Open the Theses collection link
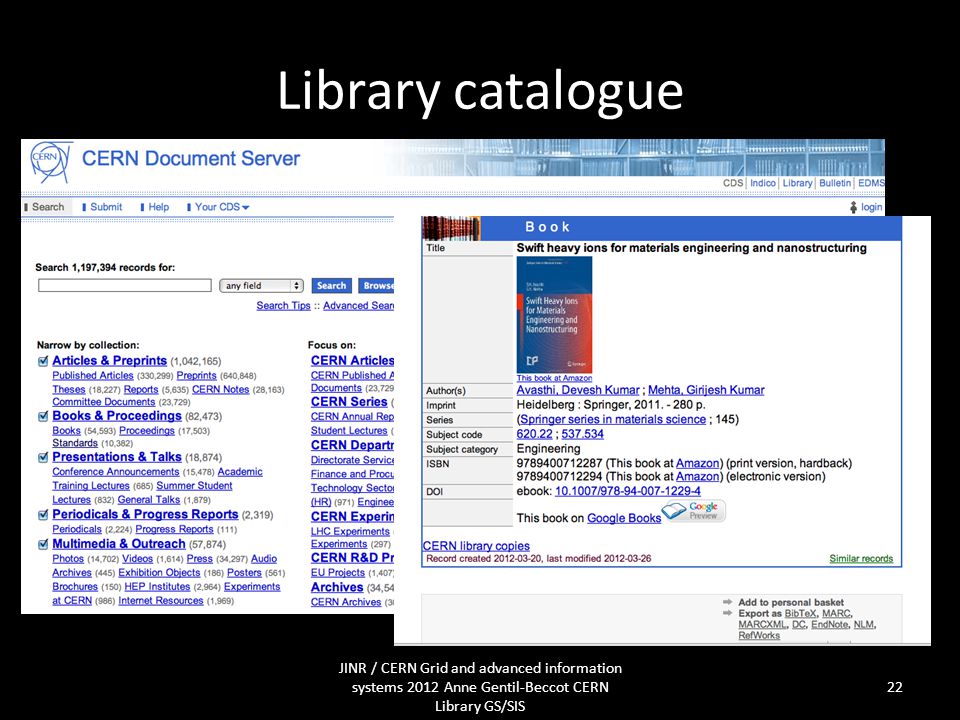Viewport: 960px width, 720px height. [x=69, y=389]
